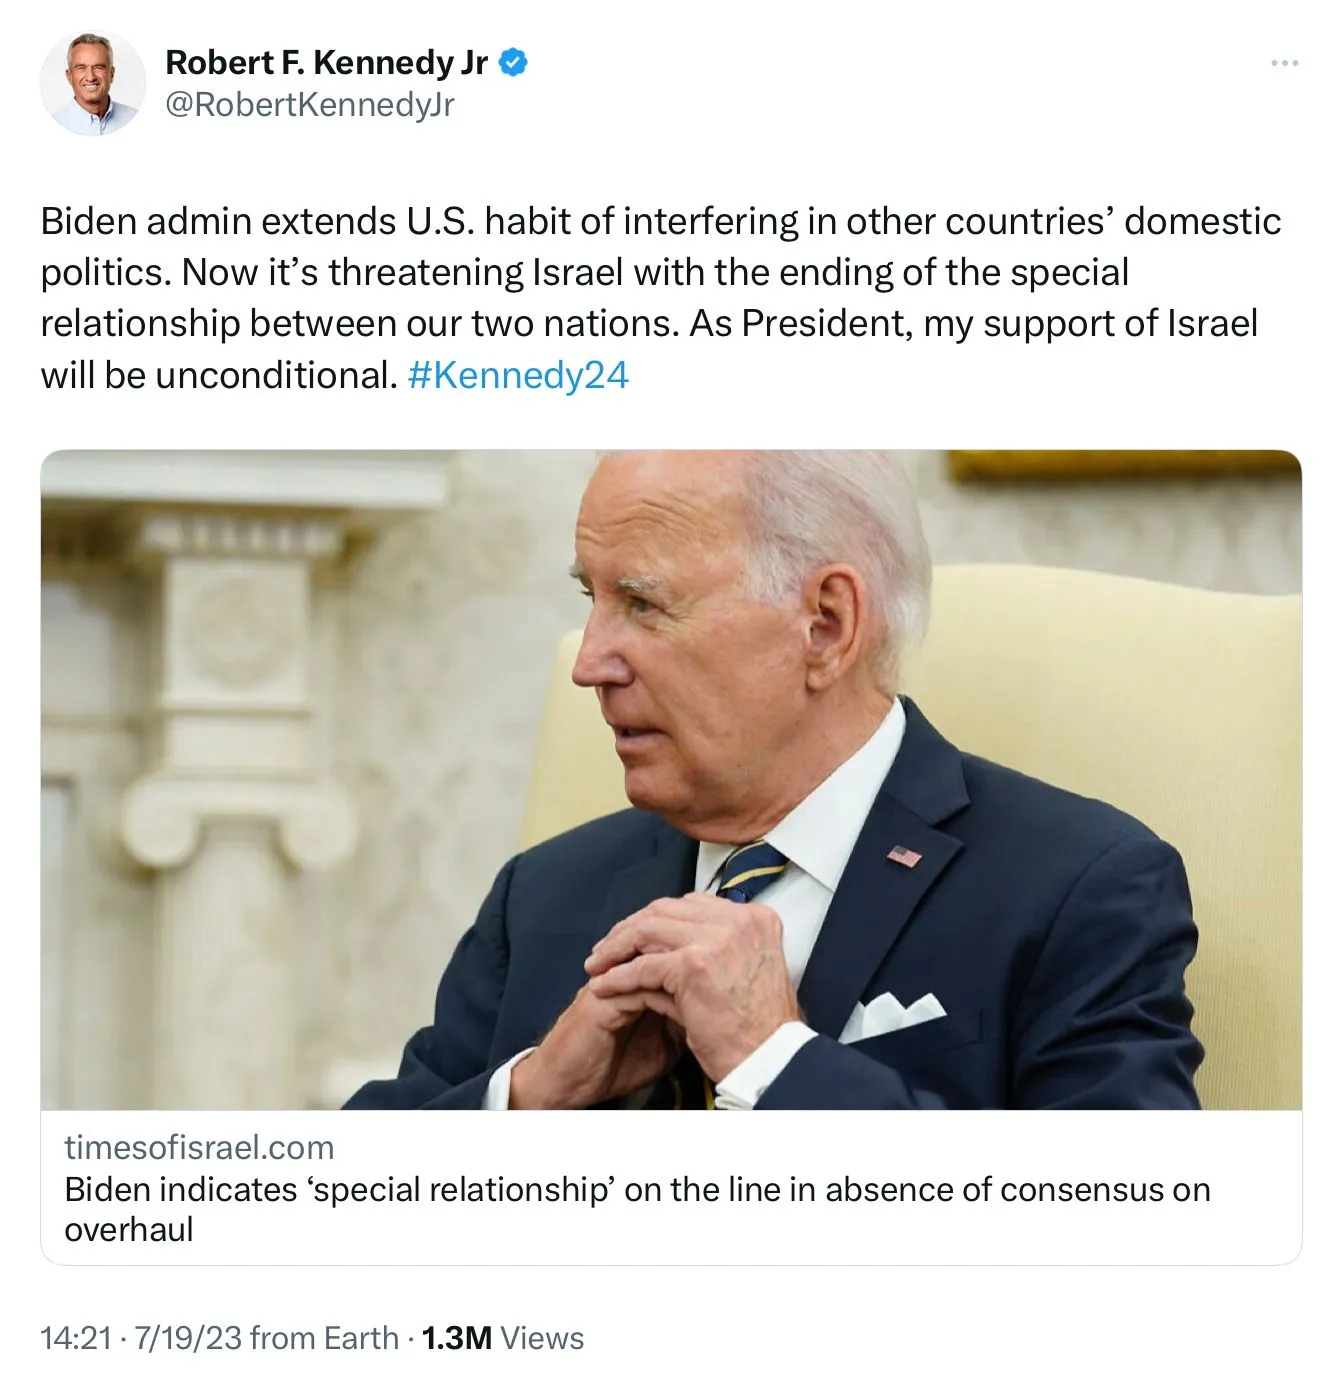Click the 'from Earth' location text

324,1338
